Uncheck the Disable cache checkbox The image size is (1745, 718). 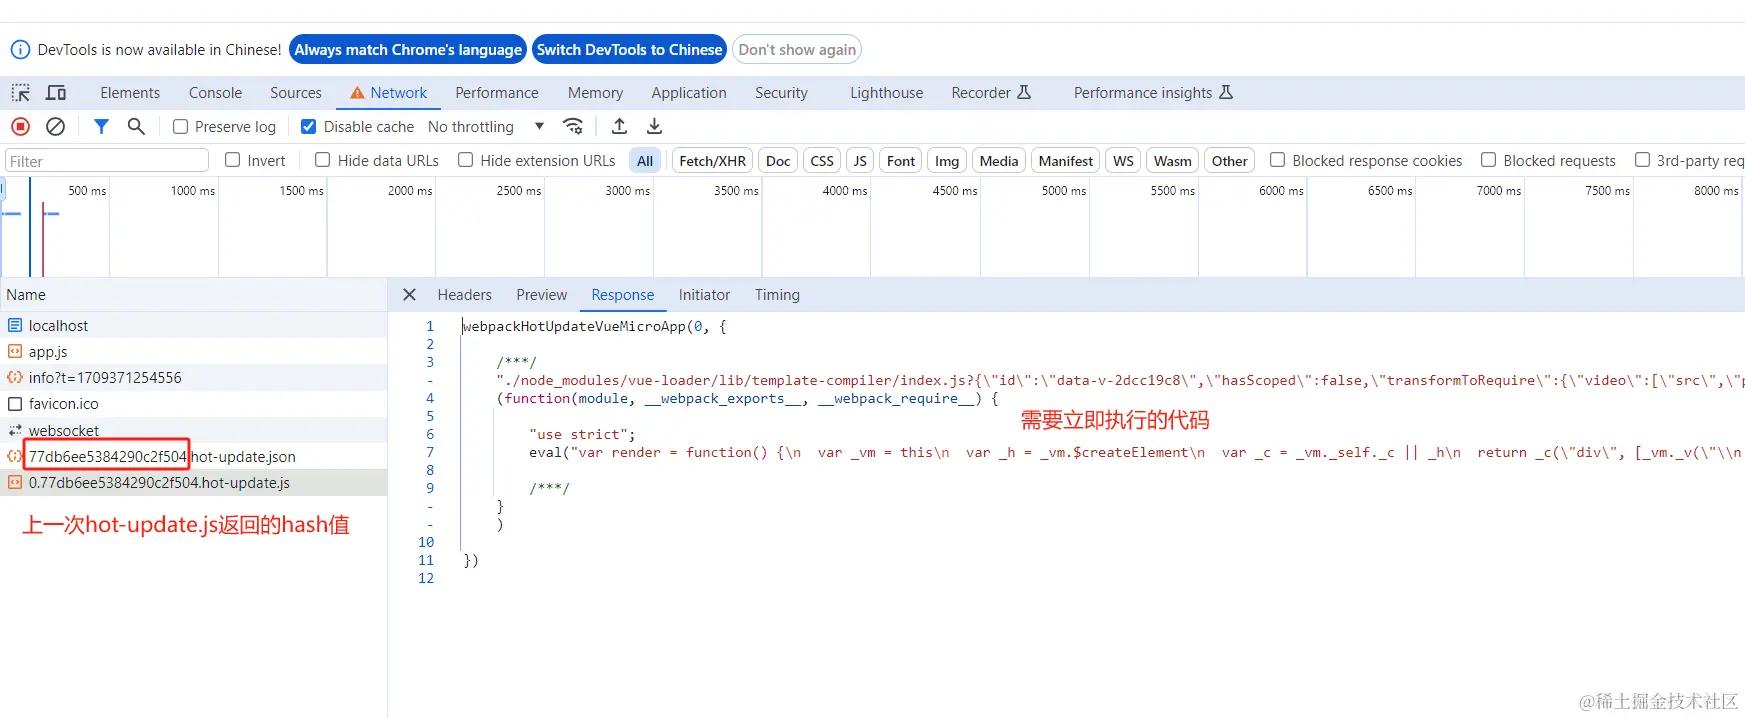click(x=309, y=127)
